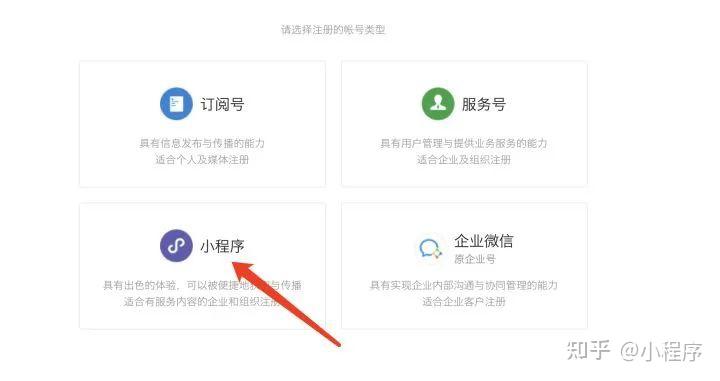Click the 具有用户管理与提供业务服务的能力 description

[x=464, y=143]
